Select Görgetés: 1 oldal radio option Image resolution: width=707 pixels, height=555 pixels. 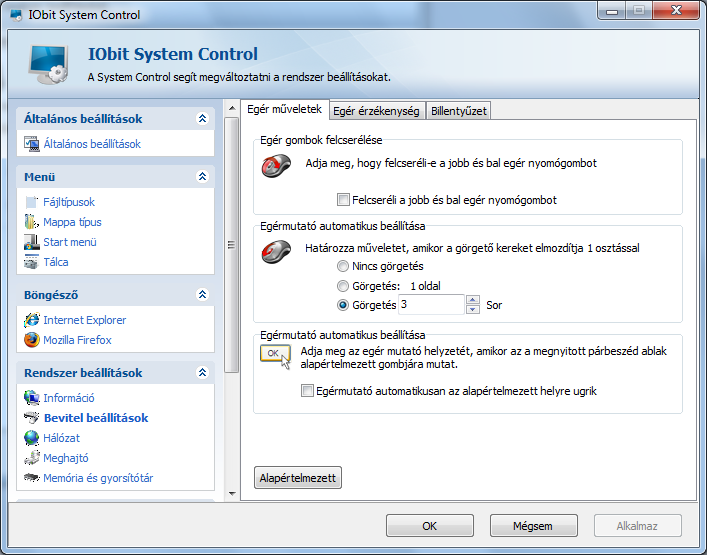click(343, 286)
